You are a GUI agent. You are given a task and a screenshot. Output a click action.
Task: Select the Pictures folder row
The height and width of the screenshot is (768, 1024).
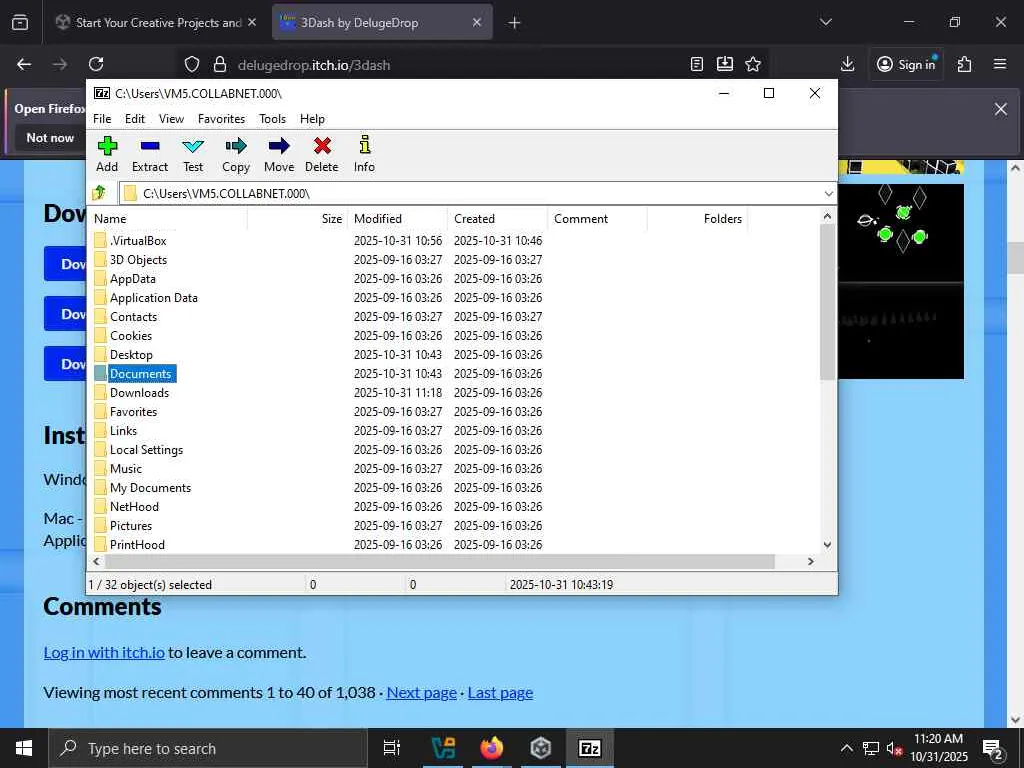click(454, 526)
